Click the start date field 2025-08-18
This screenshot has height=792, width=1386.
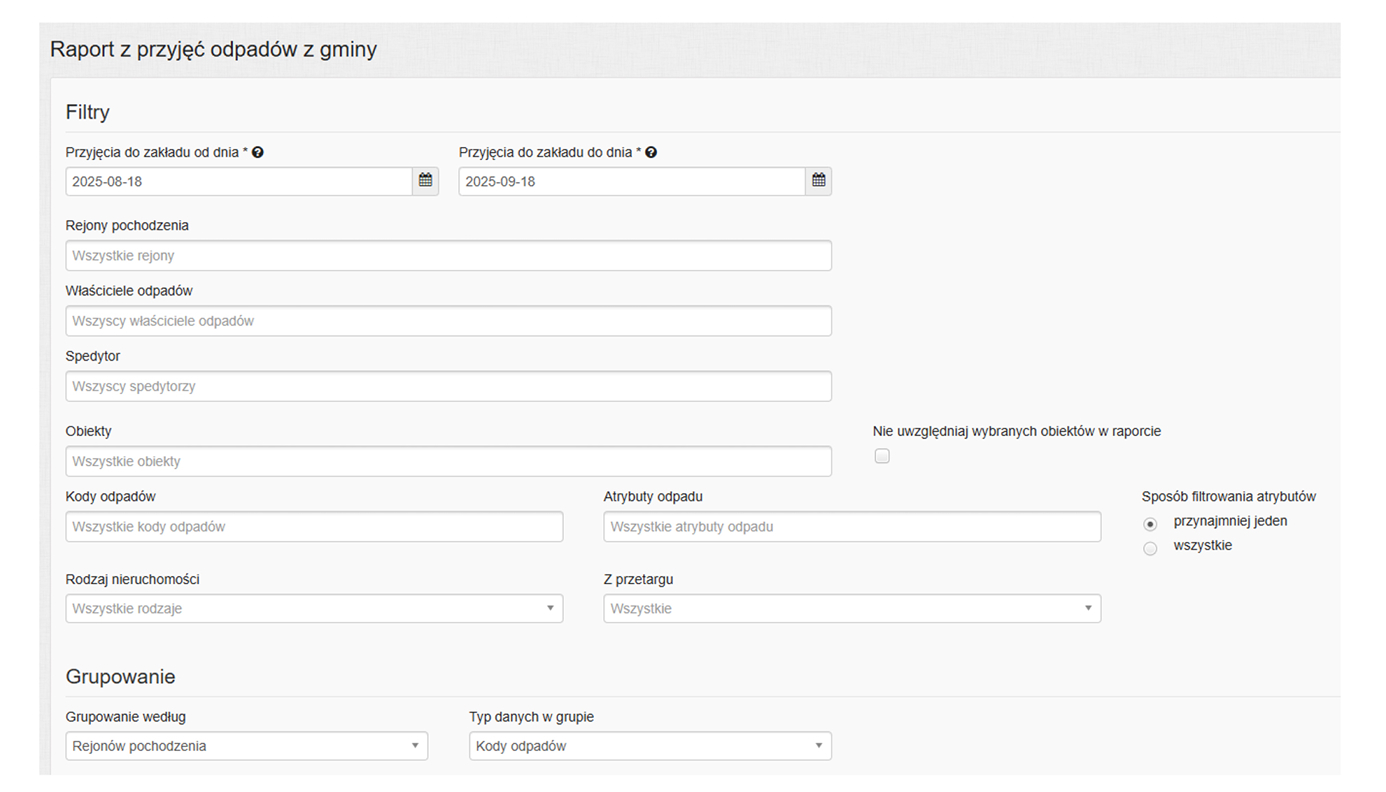pos(239,181)
